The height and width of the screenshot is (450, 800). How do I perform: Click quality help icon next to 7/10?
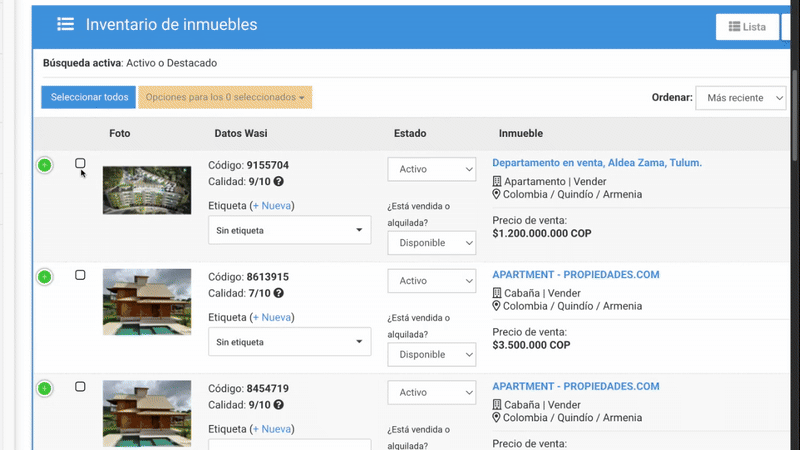[278, 294]
